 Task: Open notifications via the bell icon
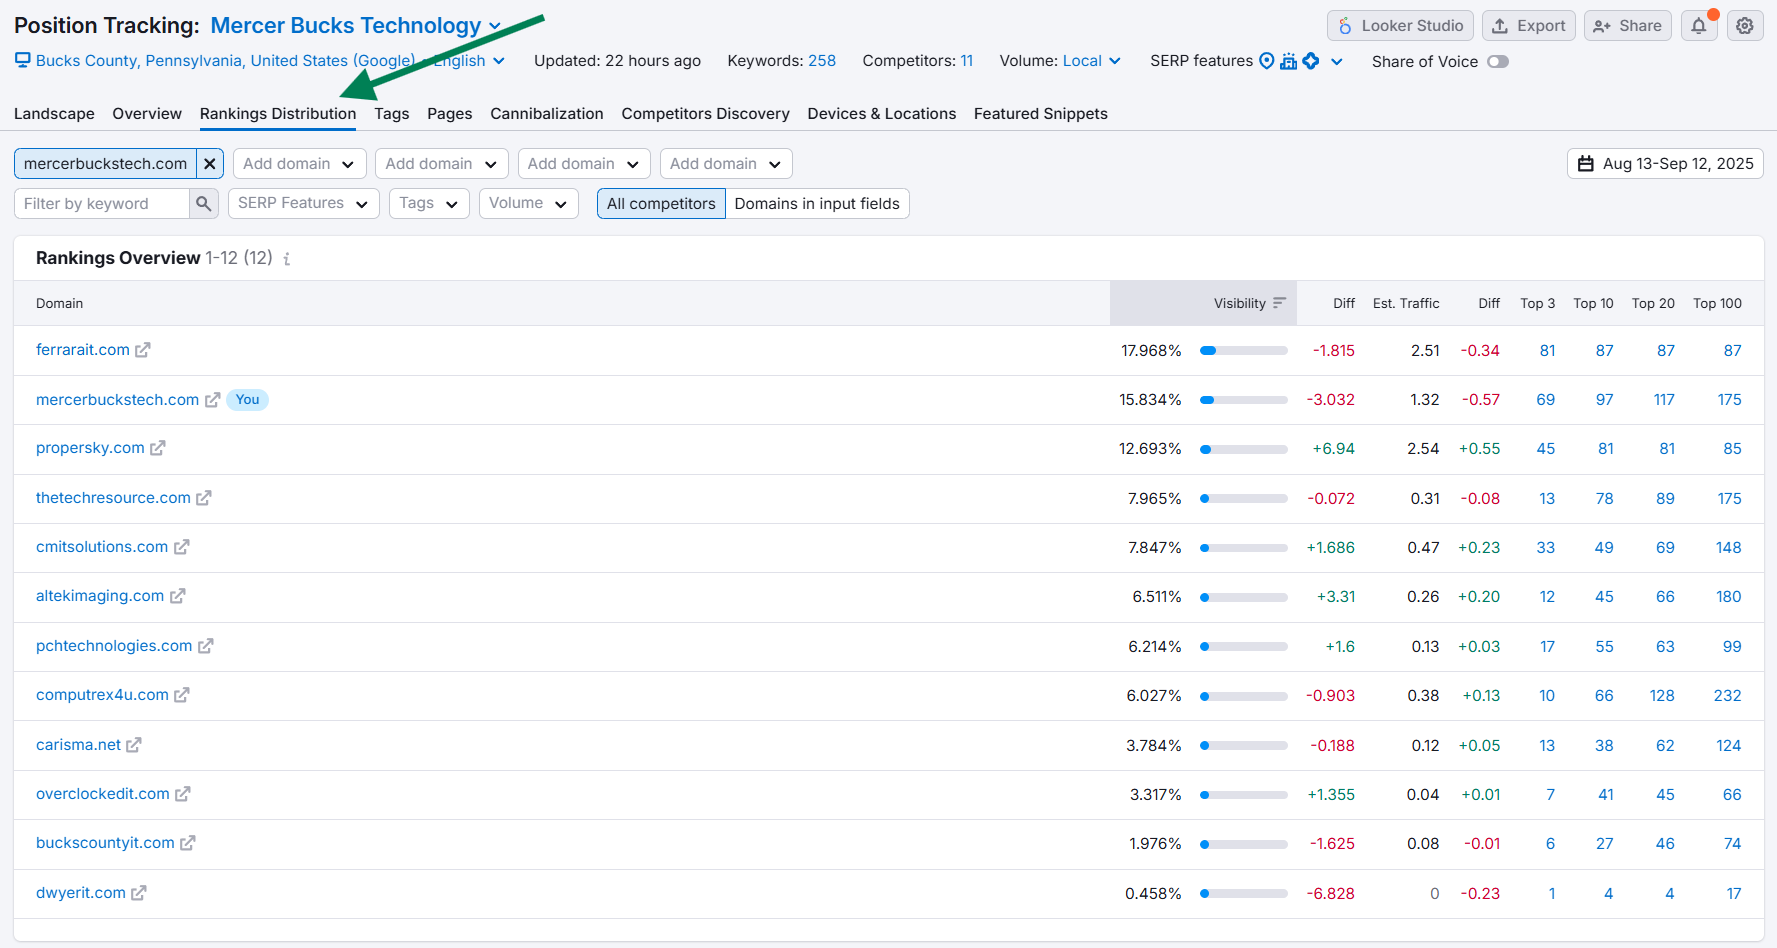(x=1699, y=25)
